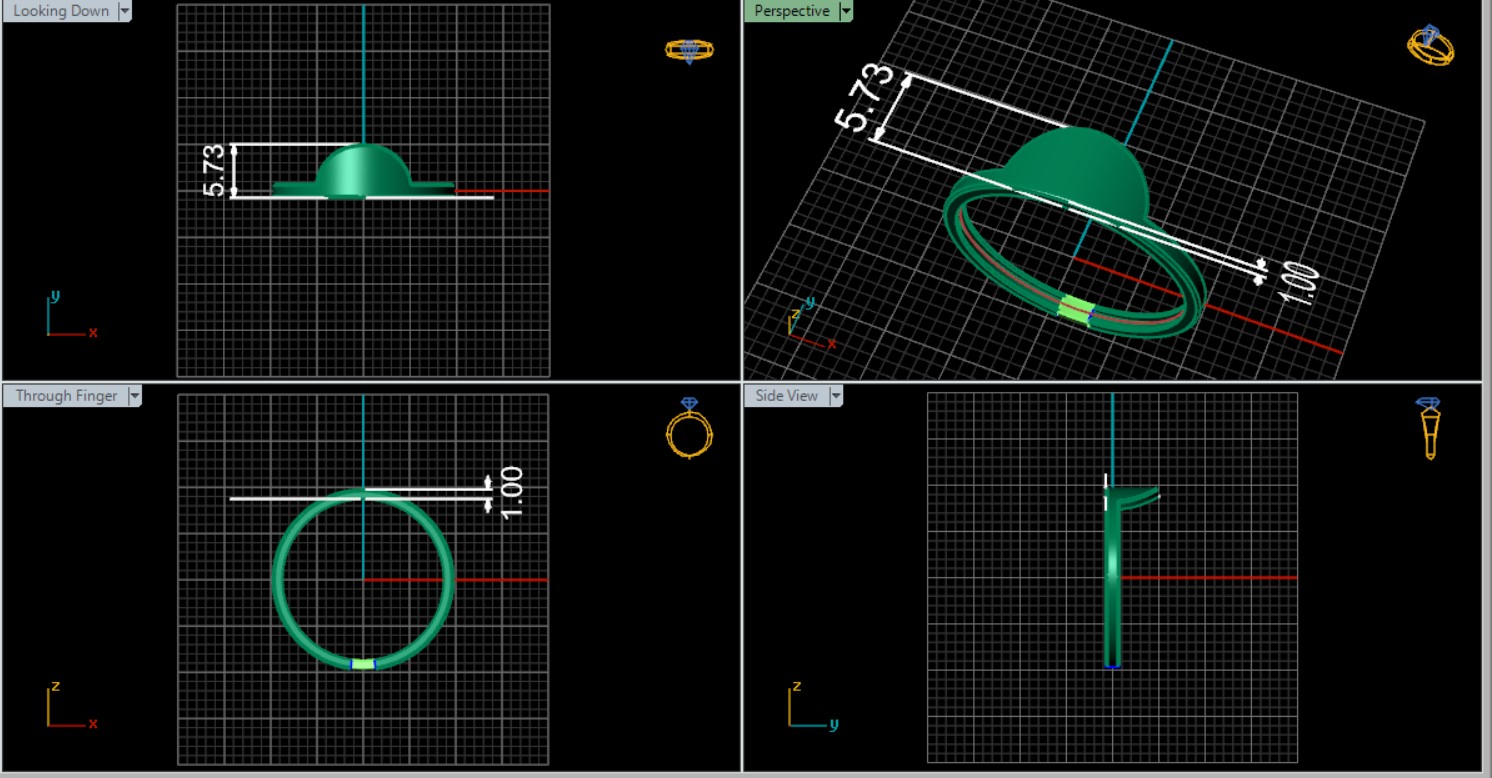
Task: Activate the Through Finger viewport title
Action: (x=66, y=396)
